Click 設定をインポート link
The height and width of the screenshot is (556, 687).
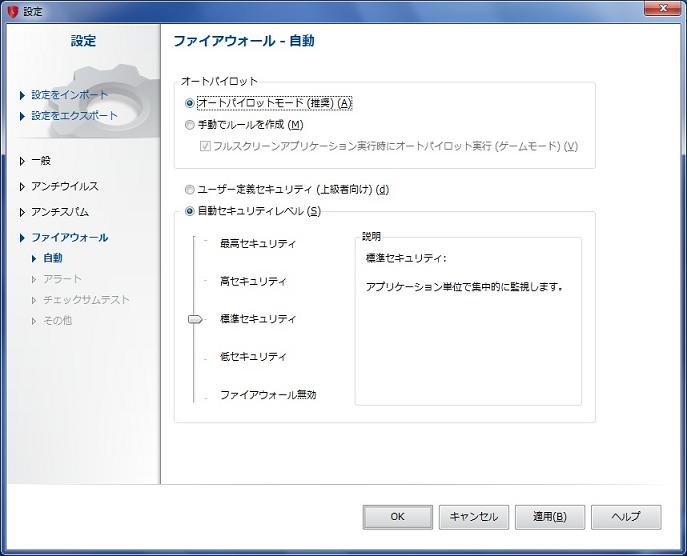coord(69,95)
